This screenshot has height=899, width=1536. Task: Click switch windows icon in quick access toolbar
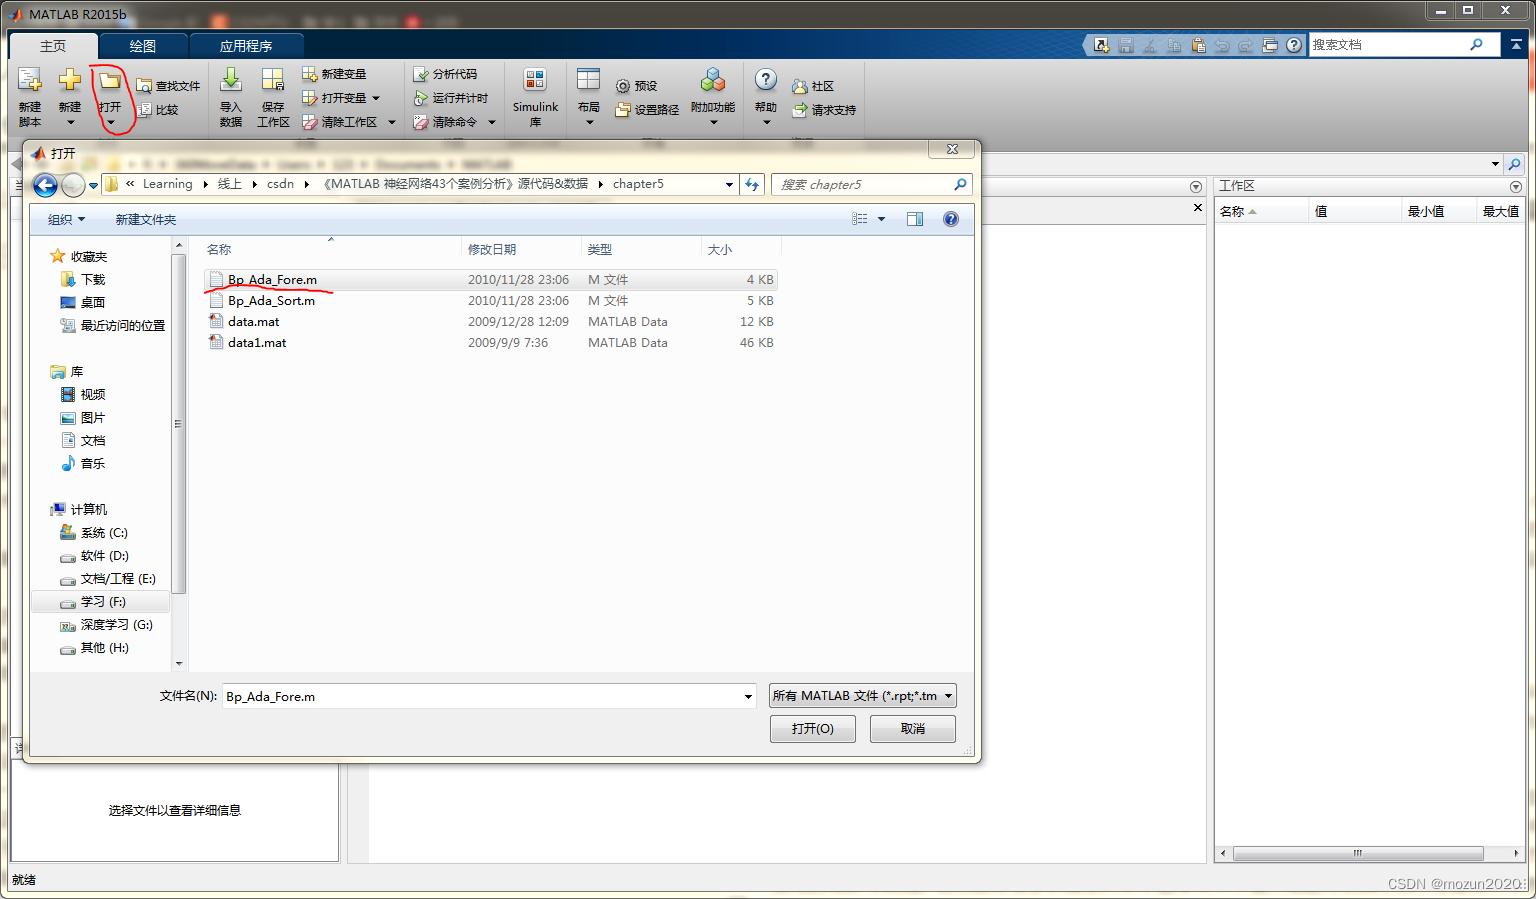(1270, 45)
